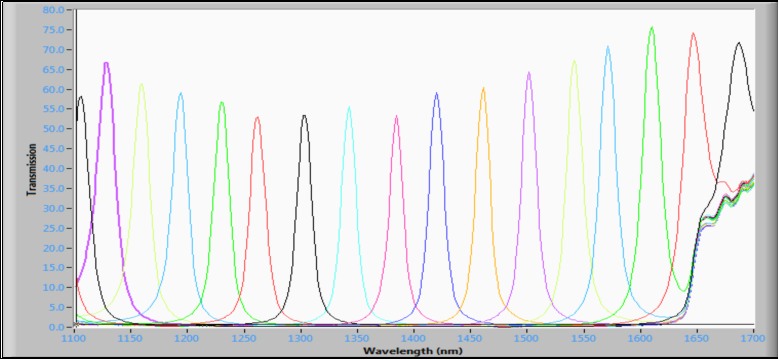Click the violet curve peak near 1500 nm
The image size is (779, 360).
(x=529, y=73)
